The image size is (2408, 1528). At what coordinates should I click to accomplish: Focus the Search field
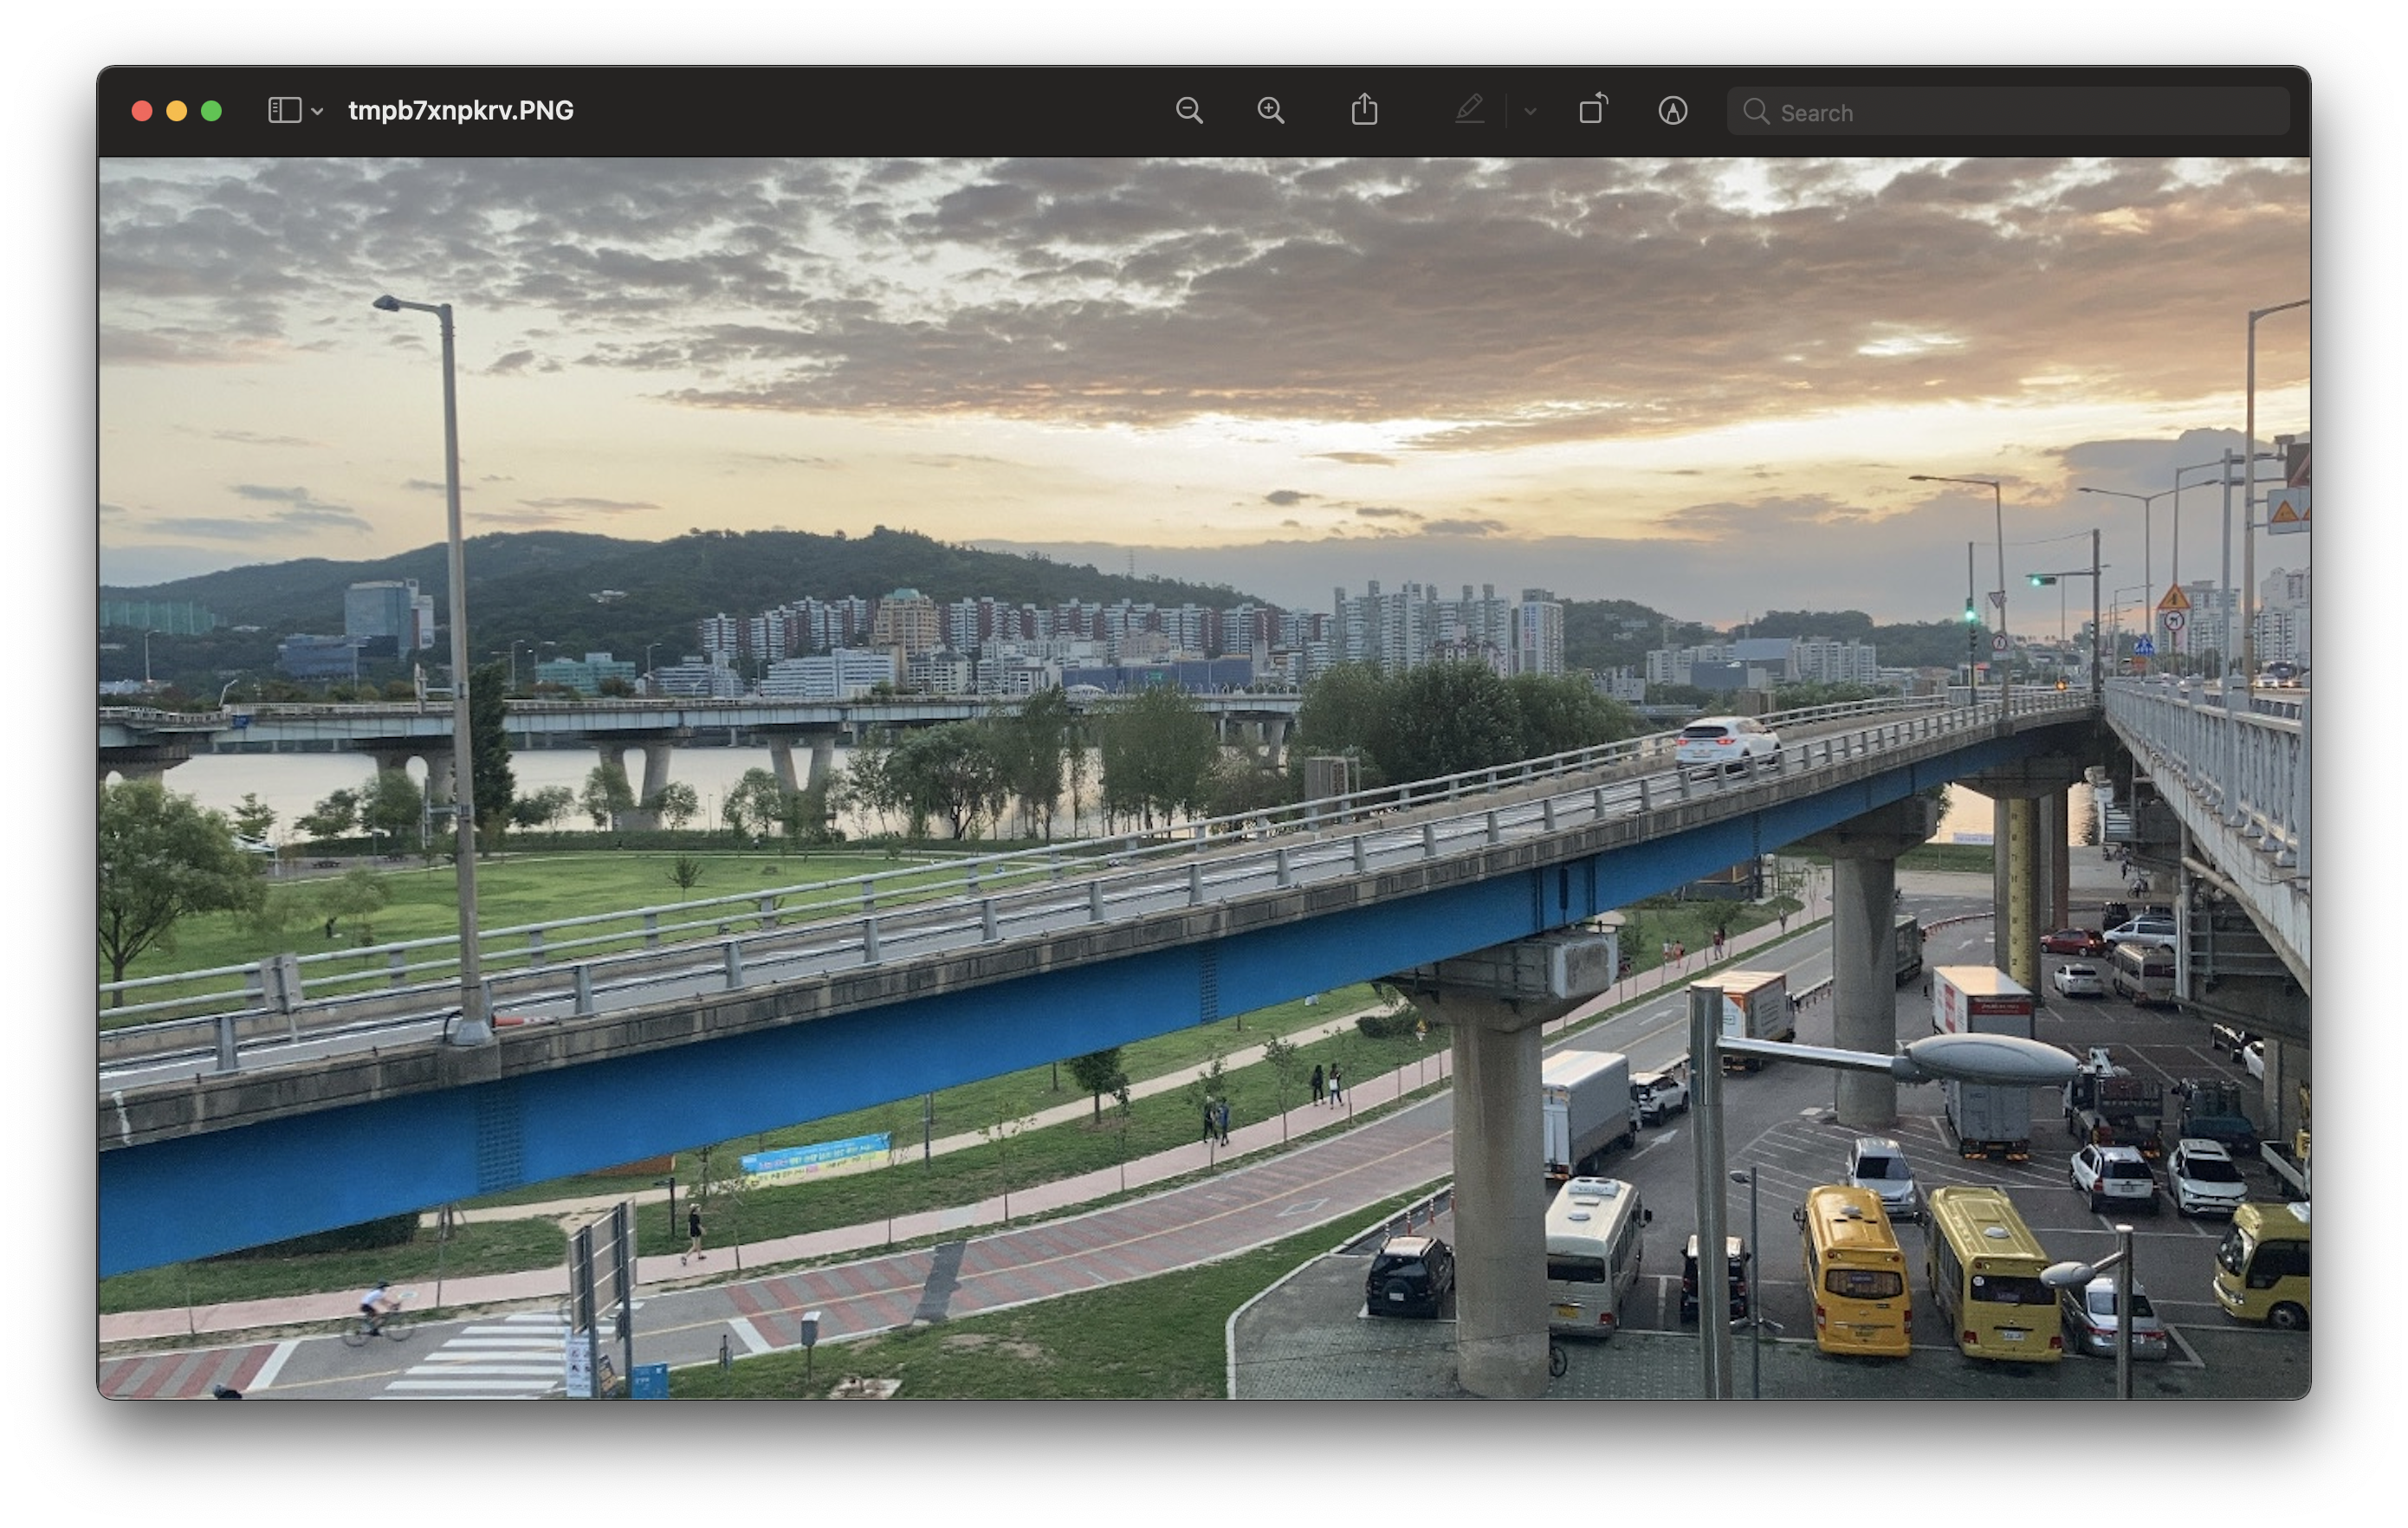pos(2008,111)
